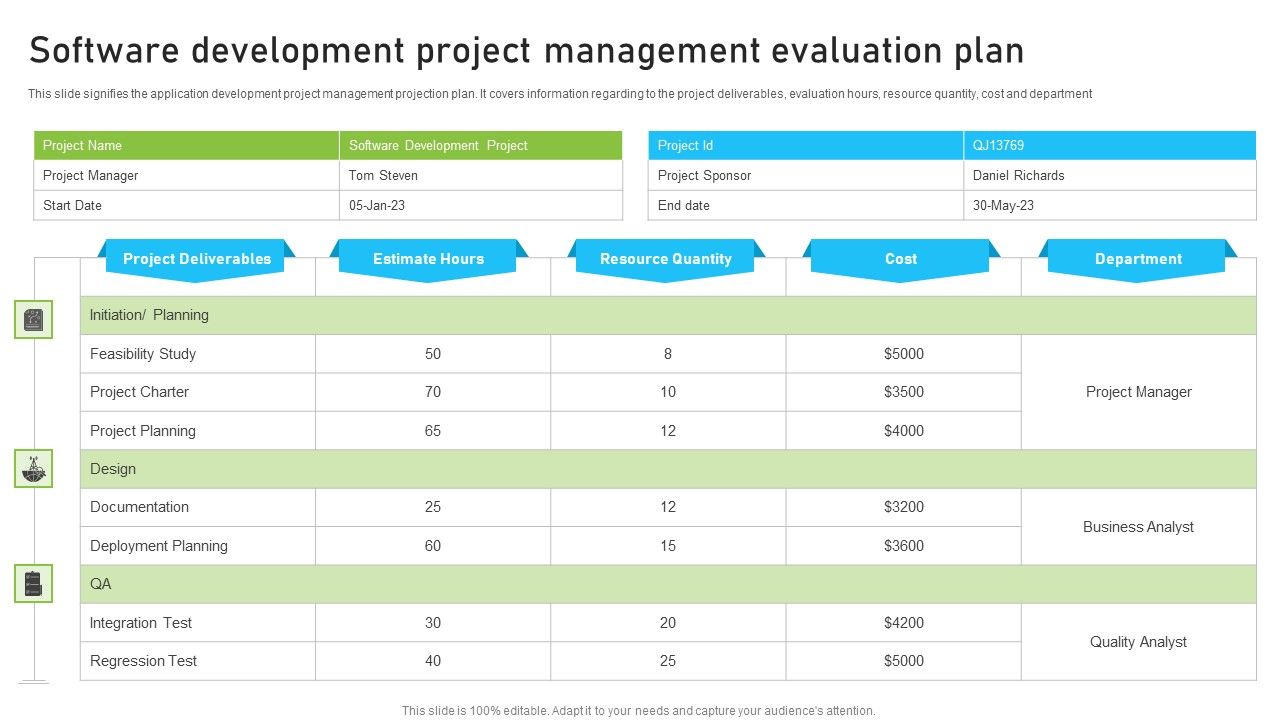Select the QJ13769 cell
This screenshot has height=720, width=1280.
pyautogui.click(x=1110, y=146)
